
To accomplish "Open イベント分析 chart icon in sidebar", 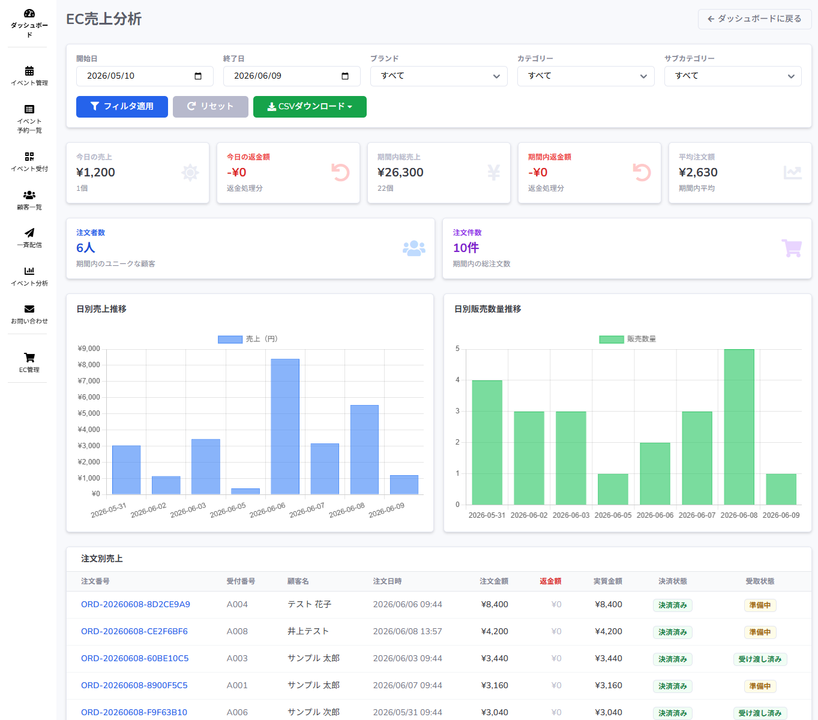I will pyautogui.click(x=29, y=271).
